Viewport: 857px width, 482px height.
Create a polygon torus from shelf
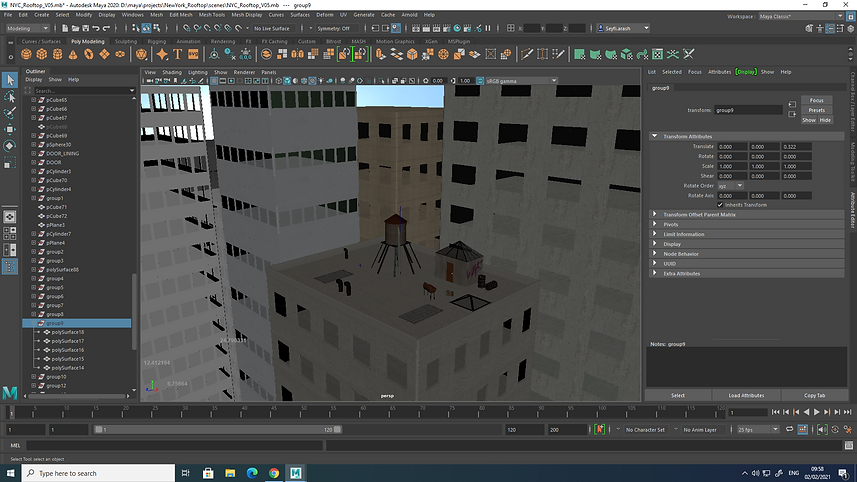pyautogui.click(x=89, y=54)
